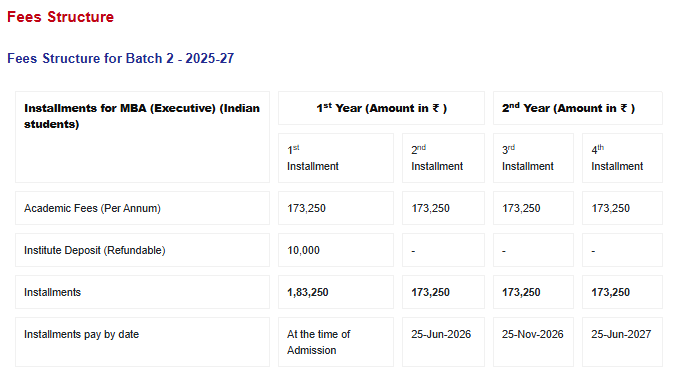674x376 pixels.
Task: Click the bold '1,83,250' installment total
Action: (308, 292)
